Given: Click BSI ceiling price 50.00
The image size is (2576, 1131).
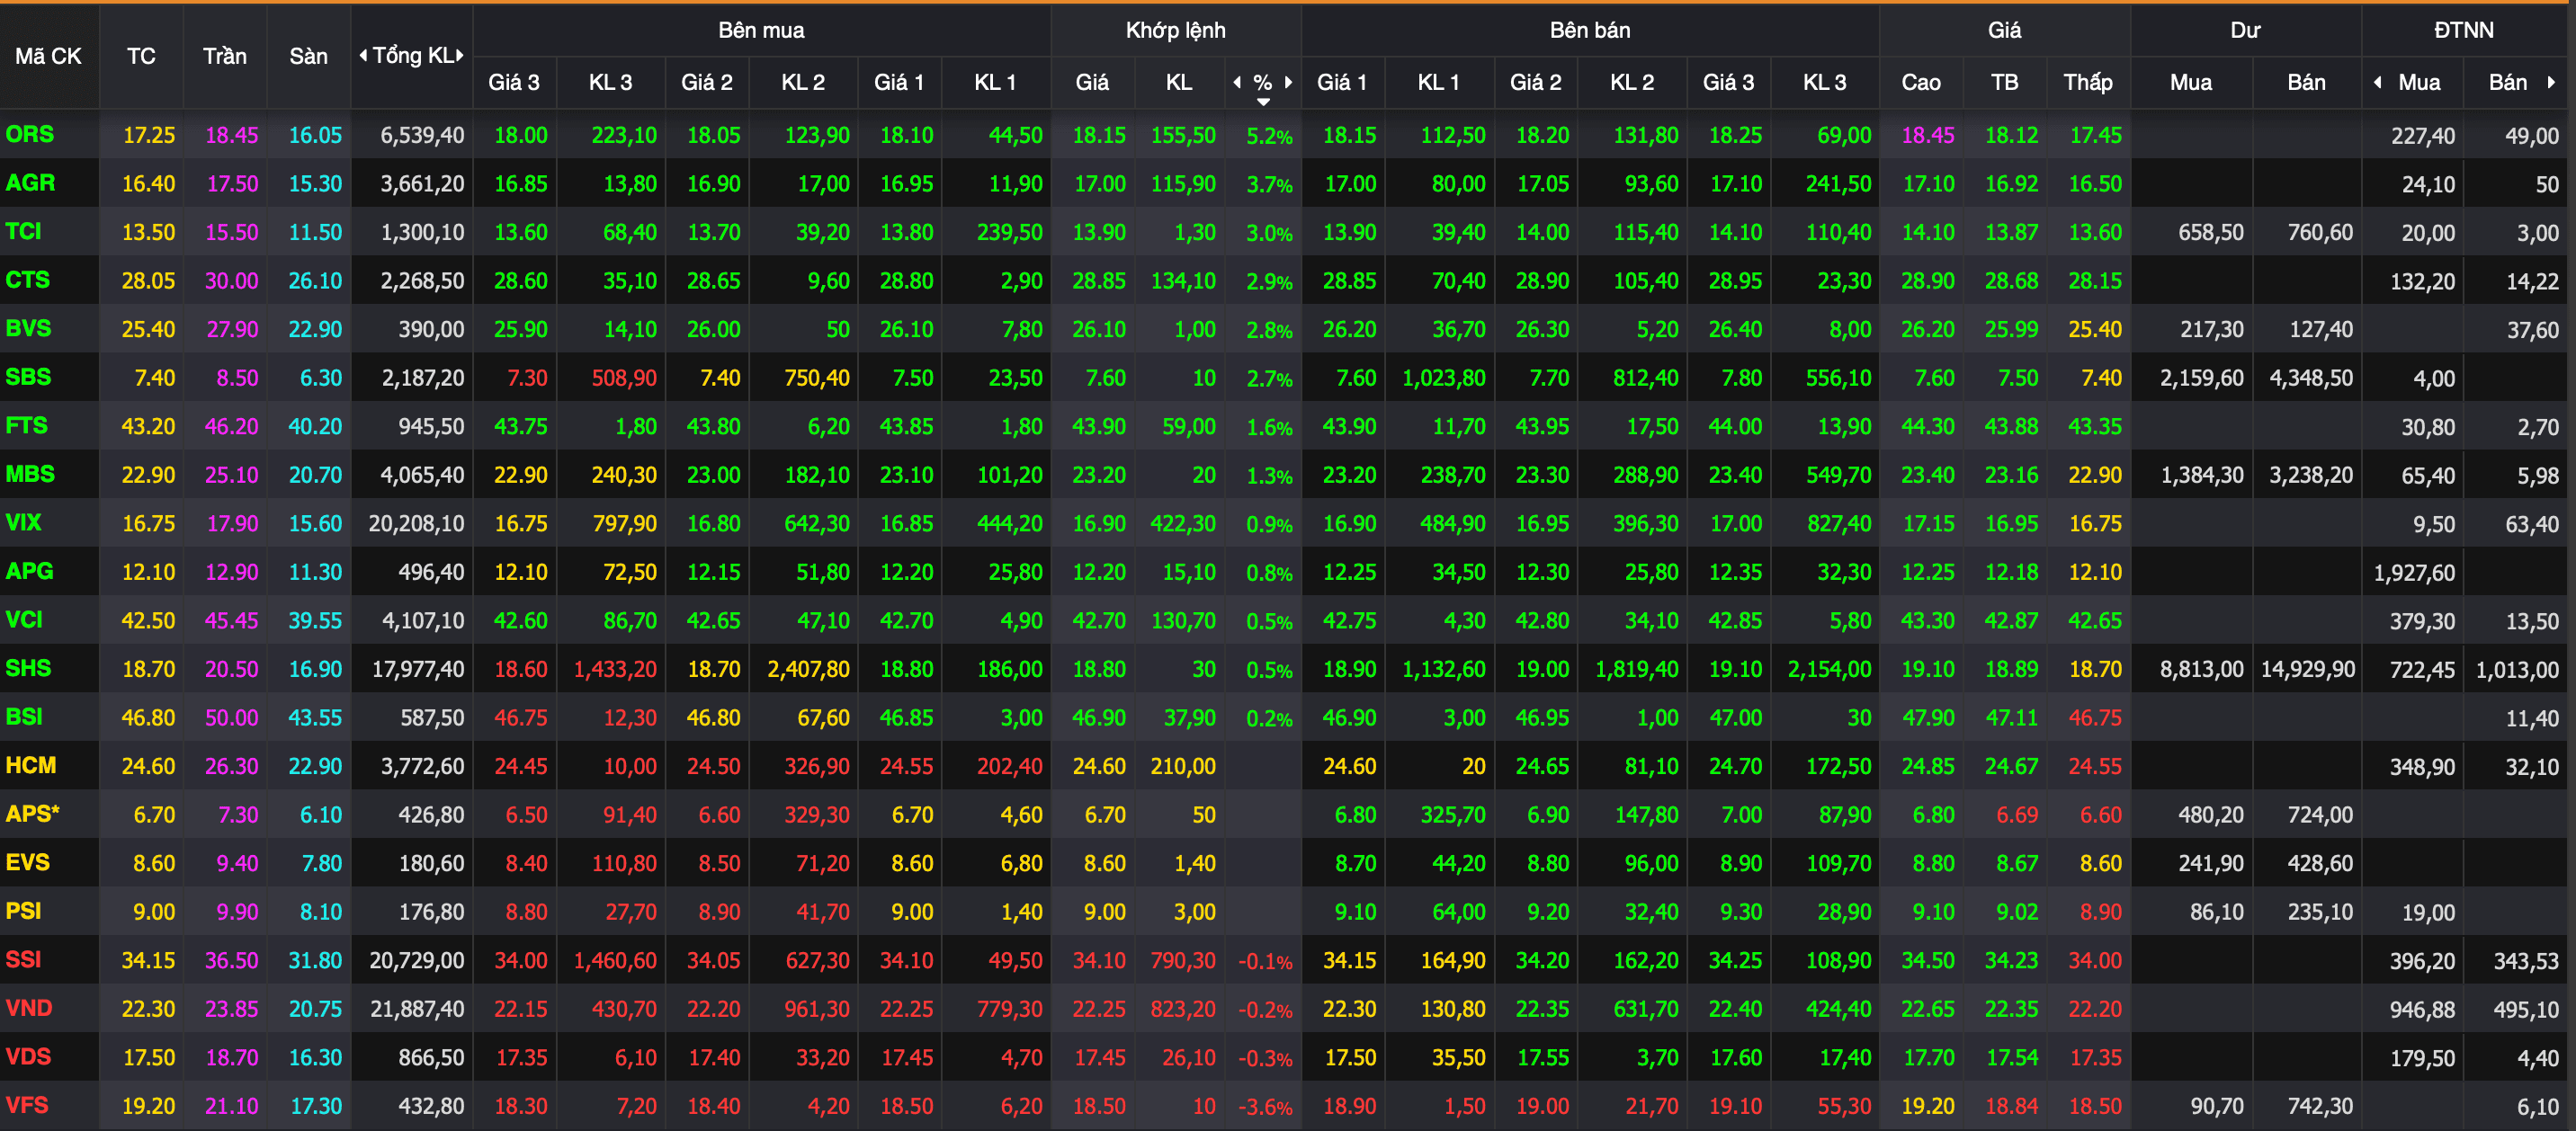Looking at the screenshot, I should click(231, 717).
